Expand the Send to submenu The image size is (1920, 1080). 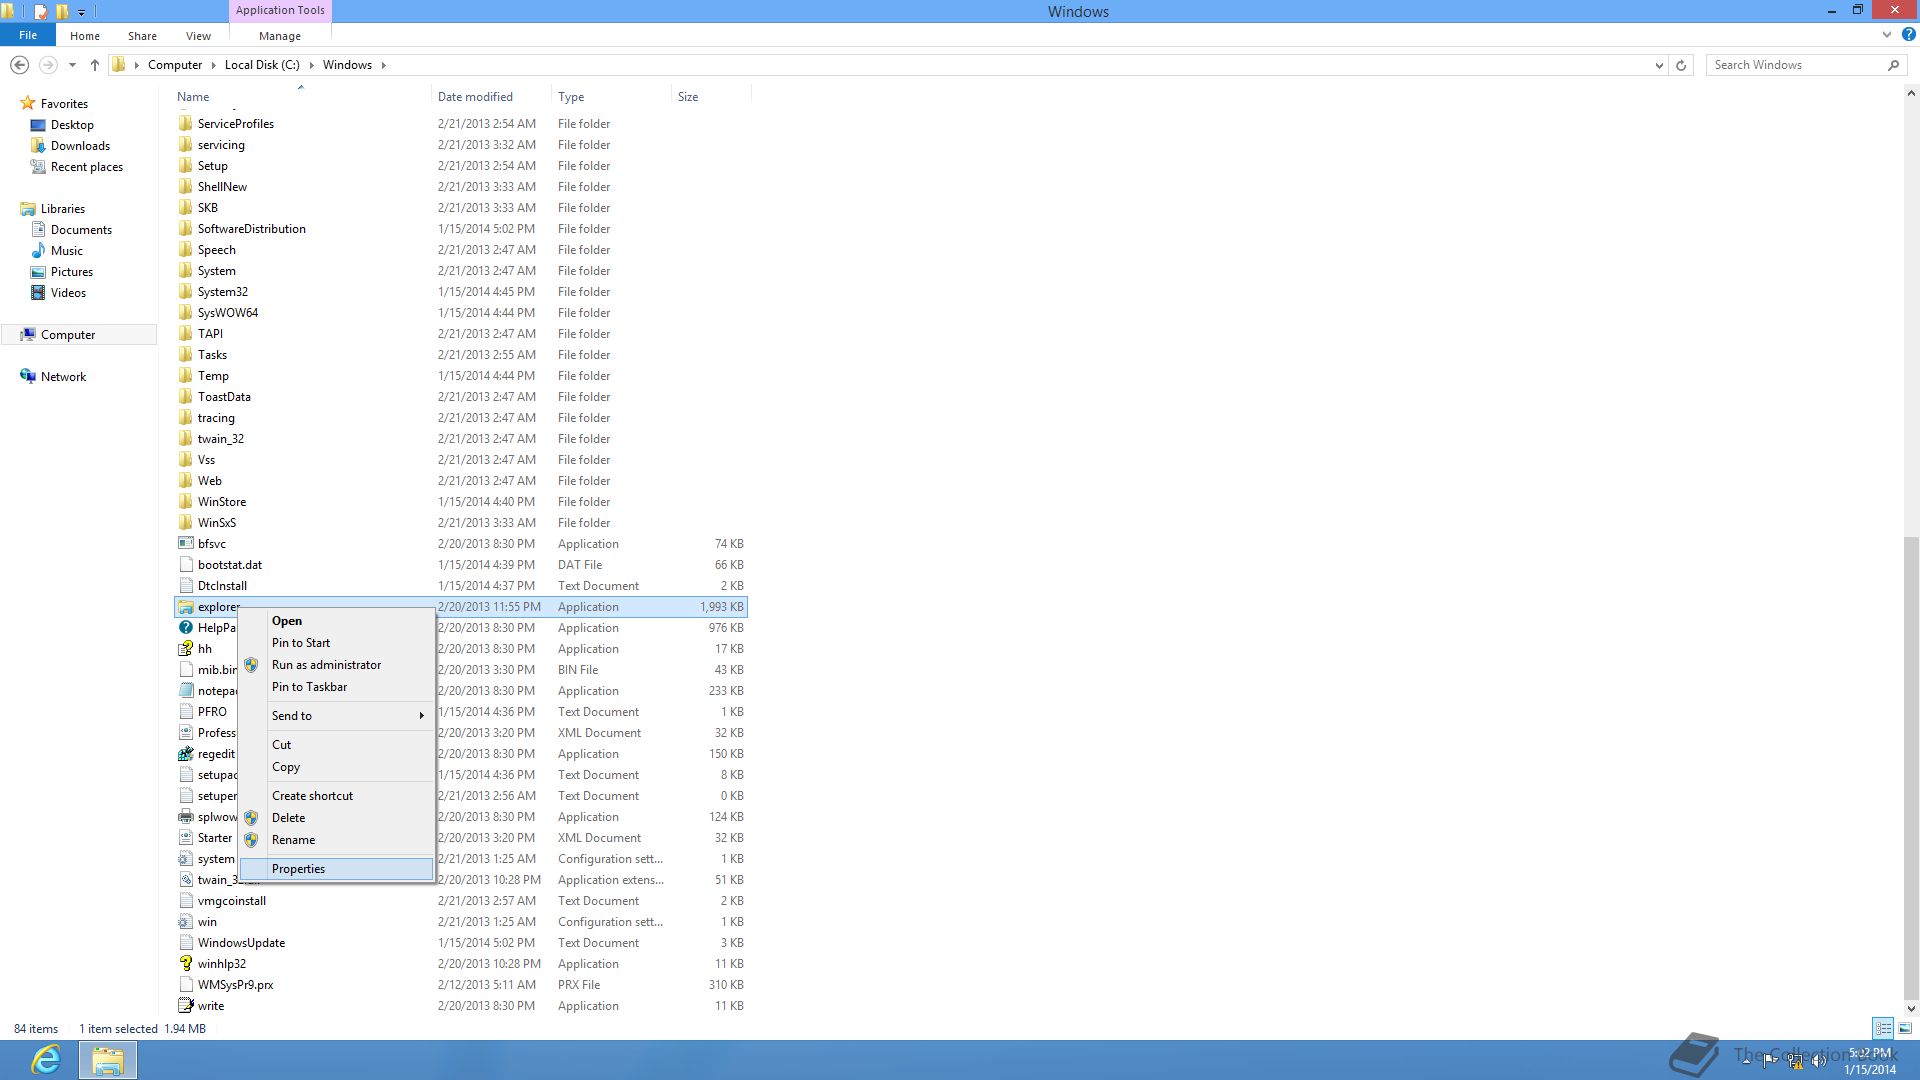[x=336, y=716]
